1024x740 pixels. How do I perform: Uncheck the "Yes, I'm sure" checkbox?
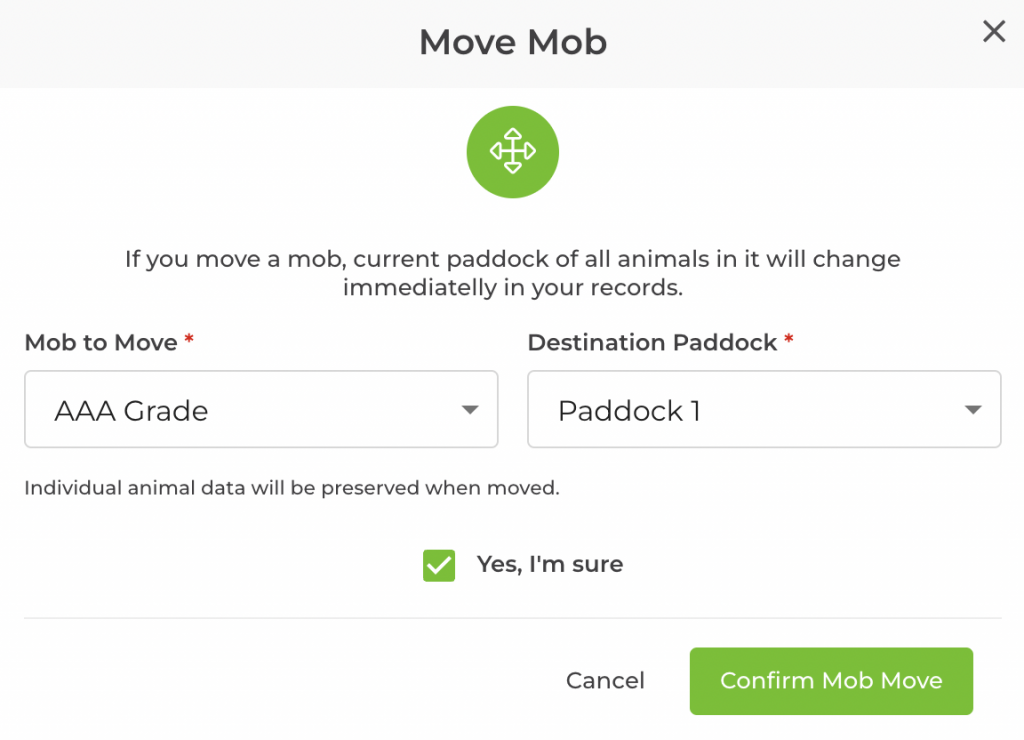(439, 565)
